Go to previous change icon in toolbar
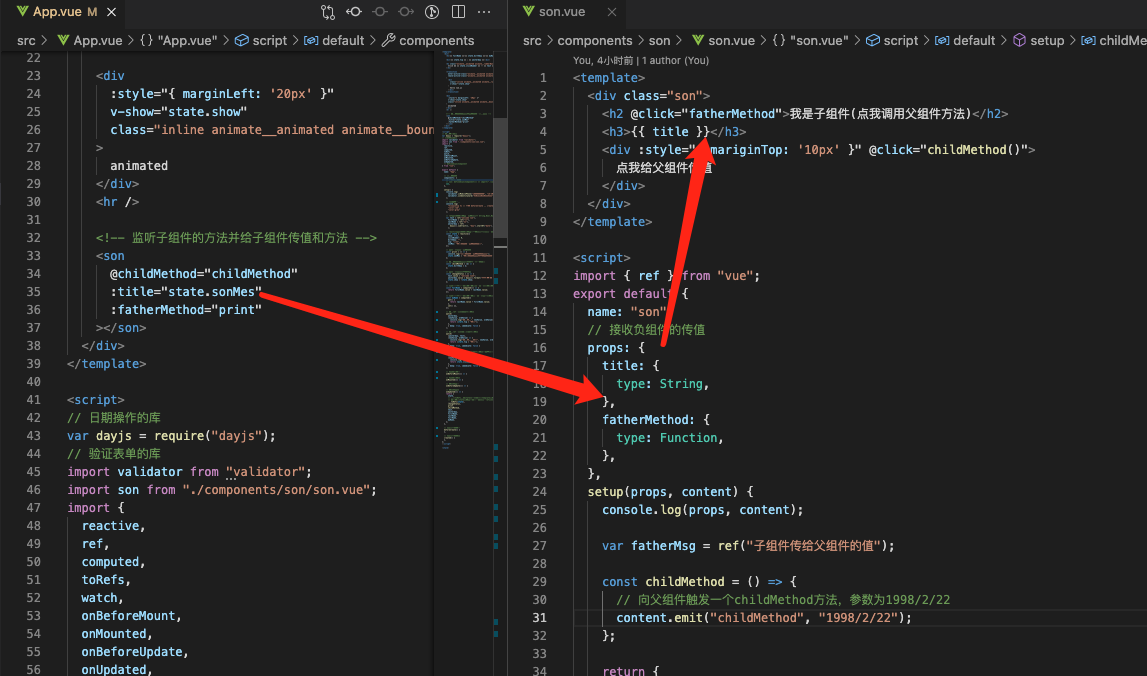1147x676 pixels. point(354,12)
